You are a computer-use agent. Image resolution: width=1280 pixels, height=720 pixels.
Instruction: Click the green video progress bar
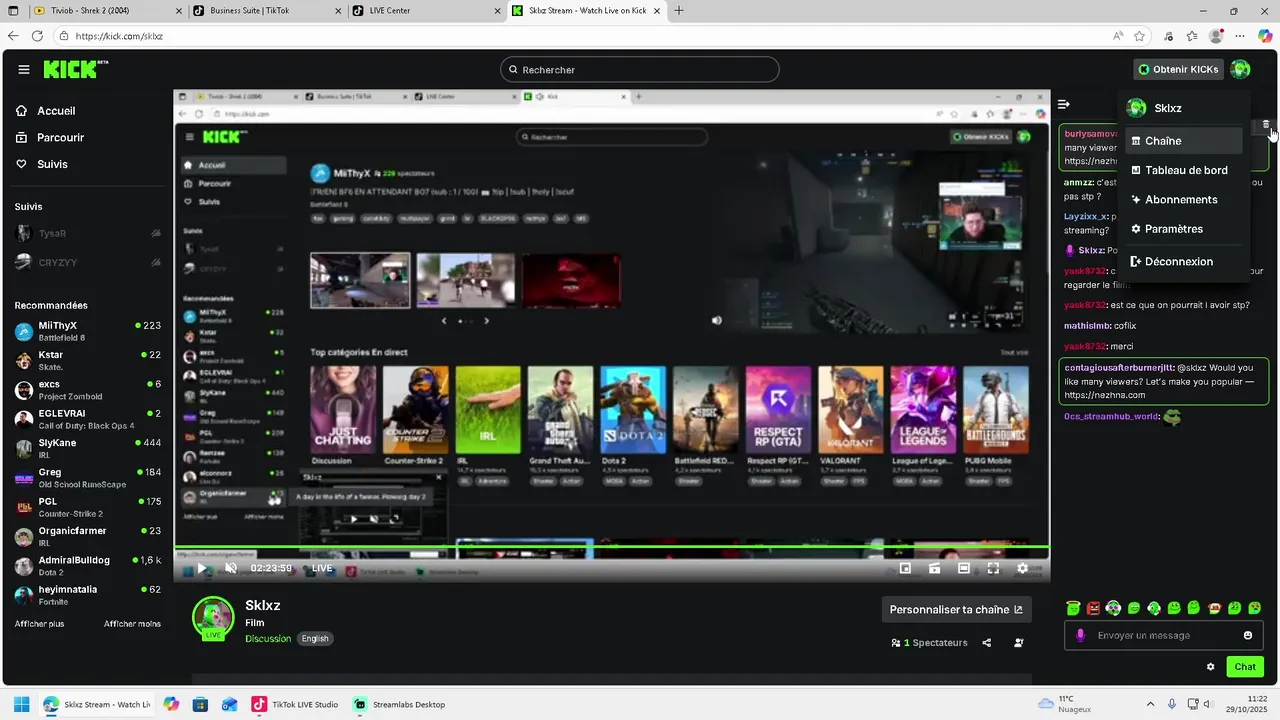(x=611, y=549)
